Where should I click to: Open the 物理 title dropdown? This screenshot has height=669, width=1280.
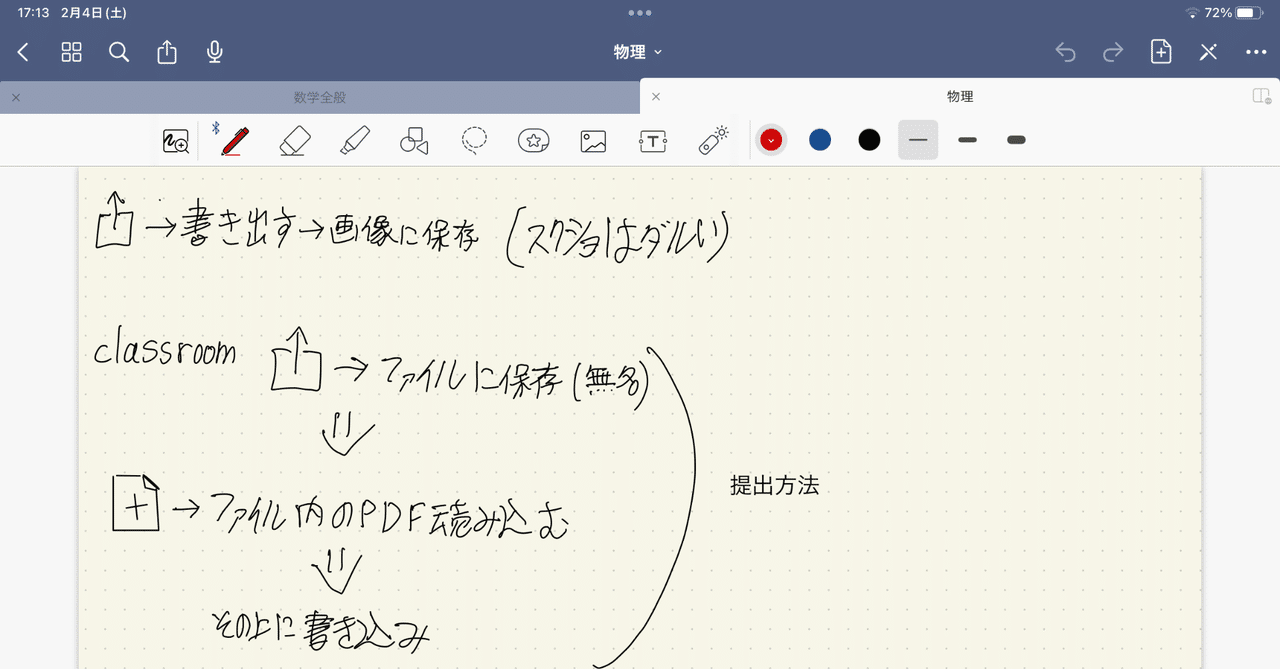[638, 52]
